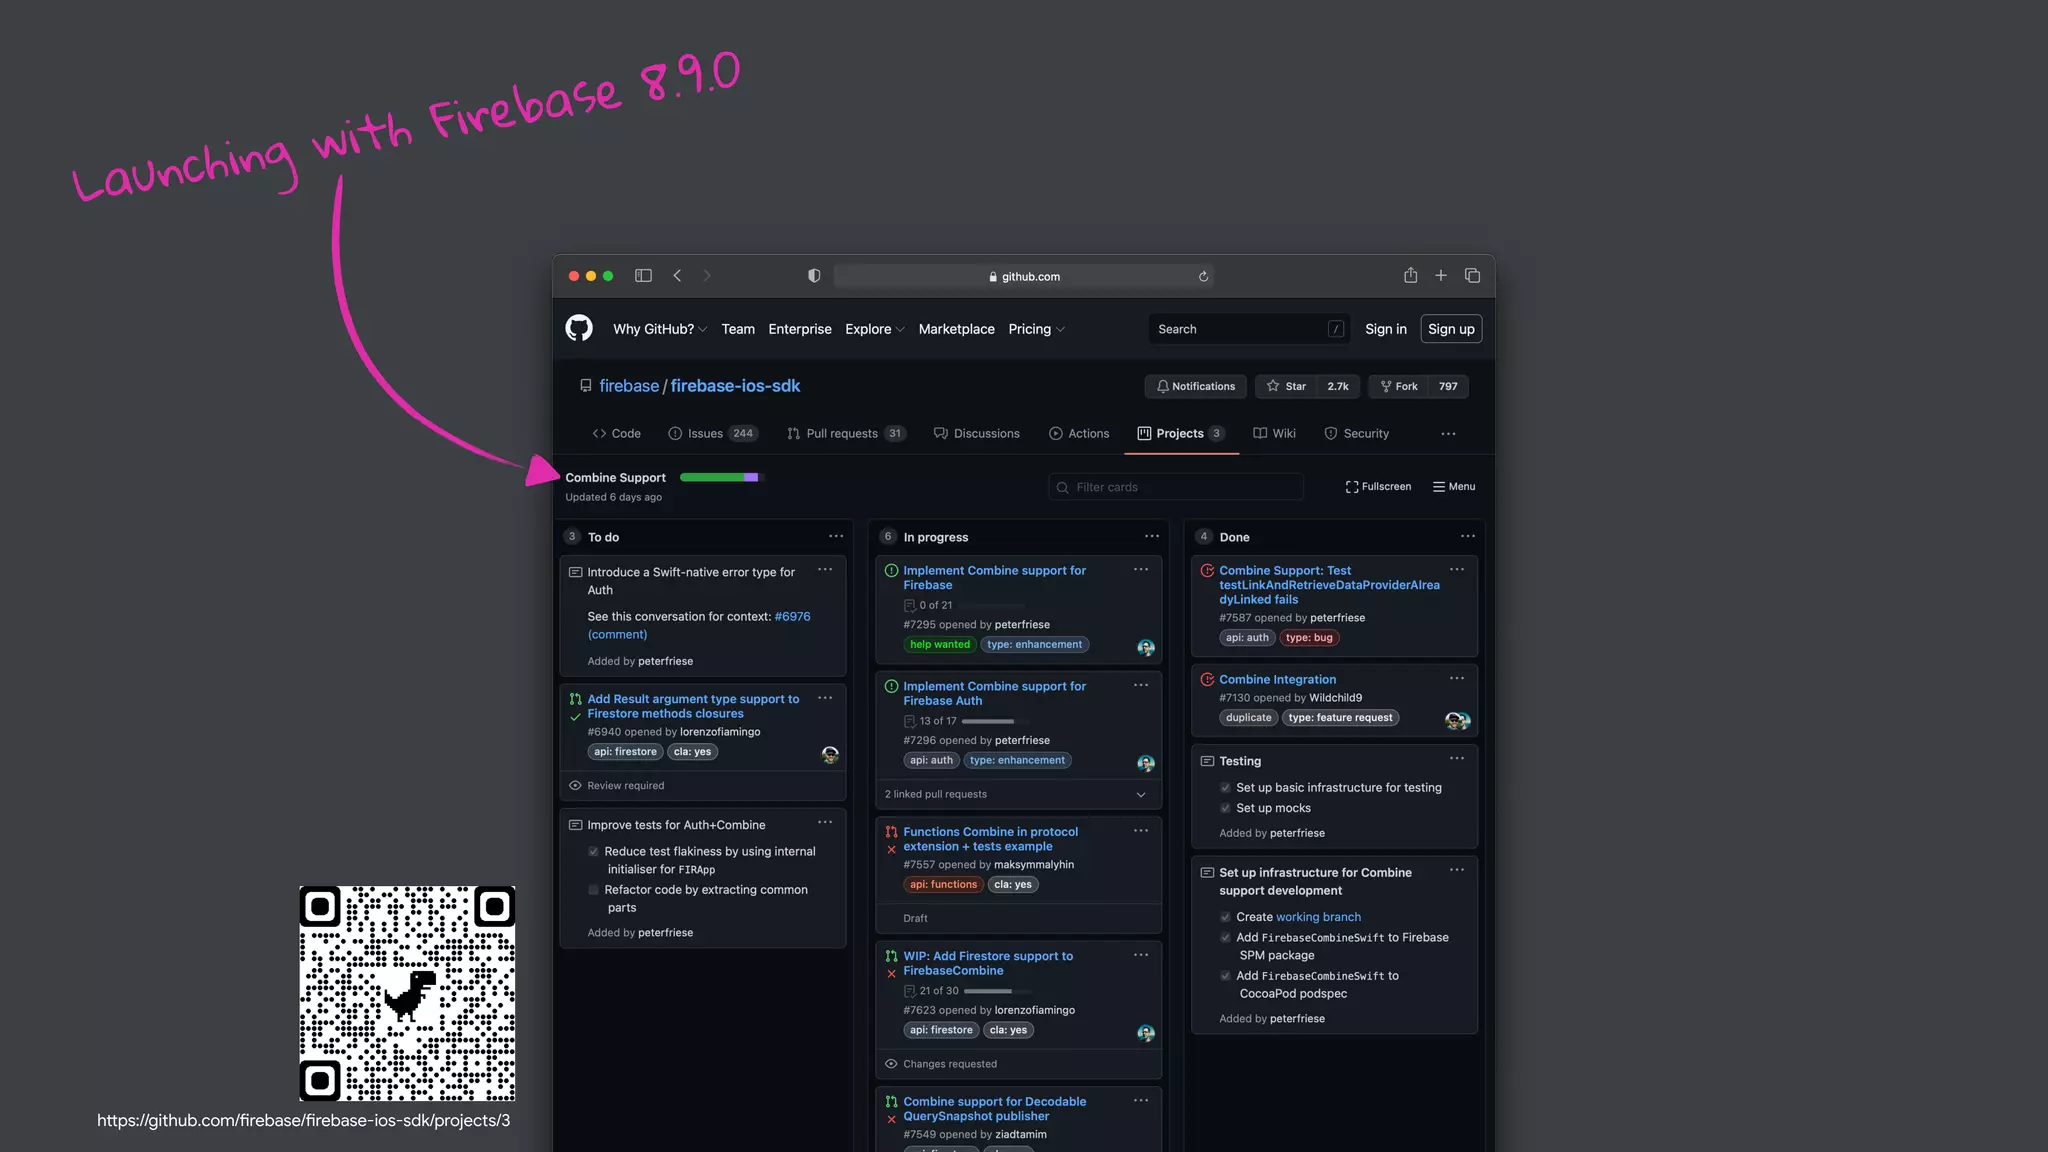Click Fork repository button

click(x=1399, y=386)
